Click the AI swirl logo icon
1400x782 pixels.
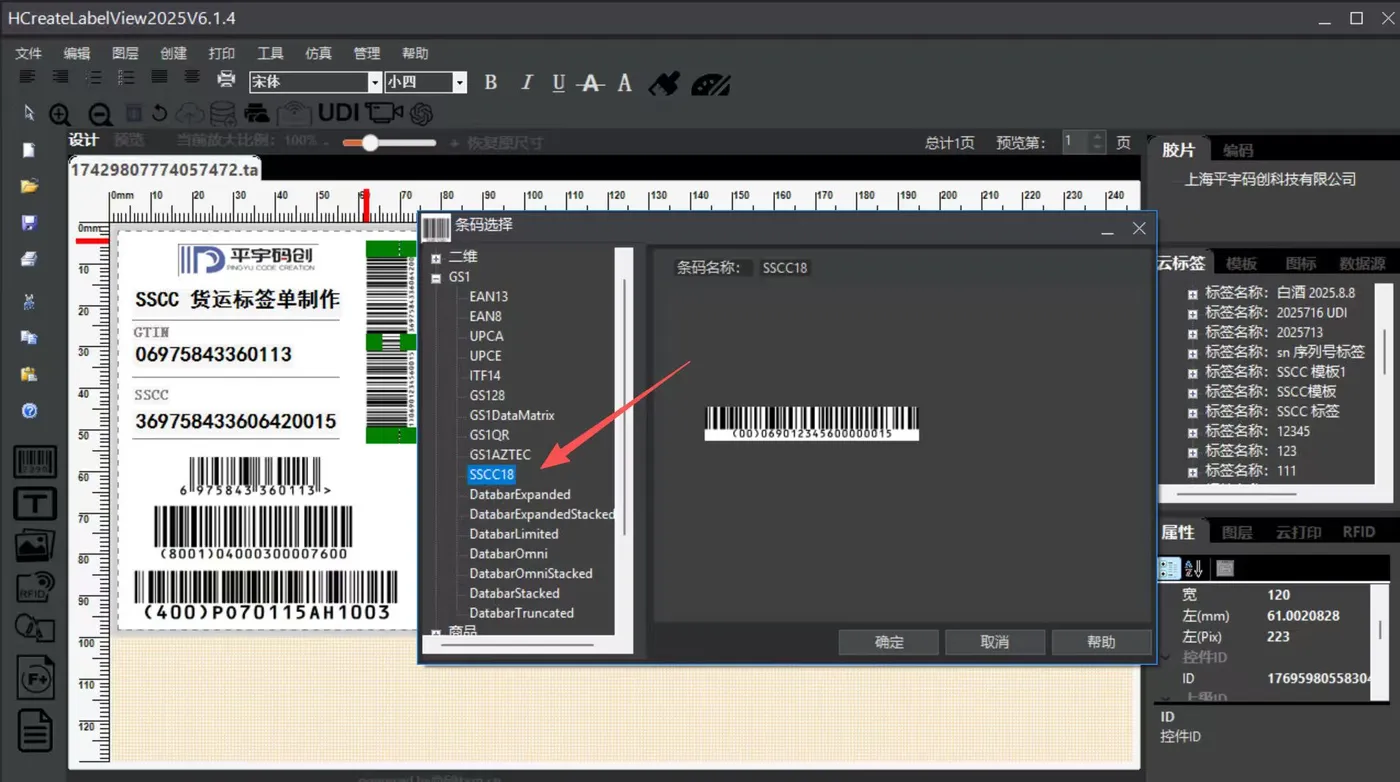click(x=420, y=113)
